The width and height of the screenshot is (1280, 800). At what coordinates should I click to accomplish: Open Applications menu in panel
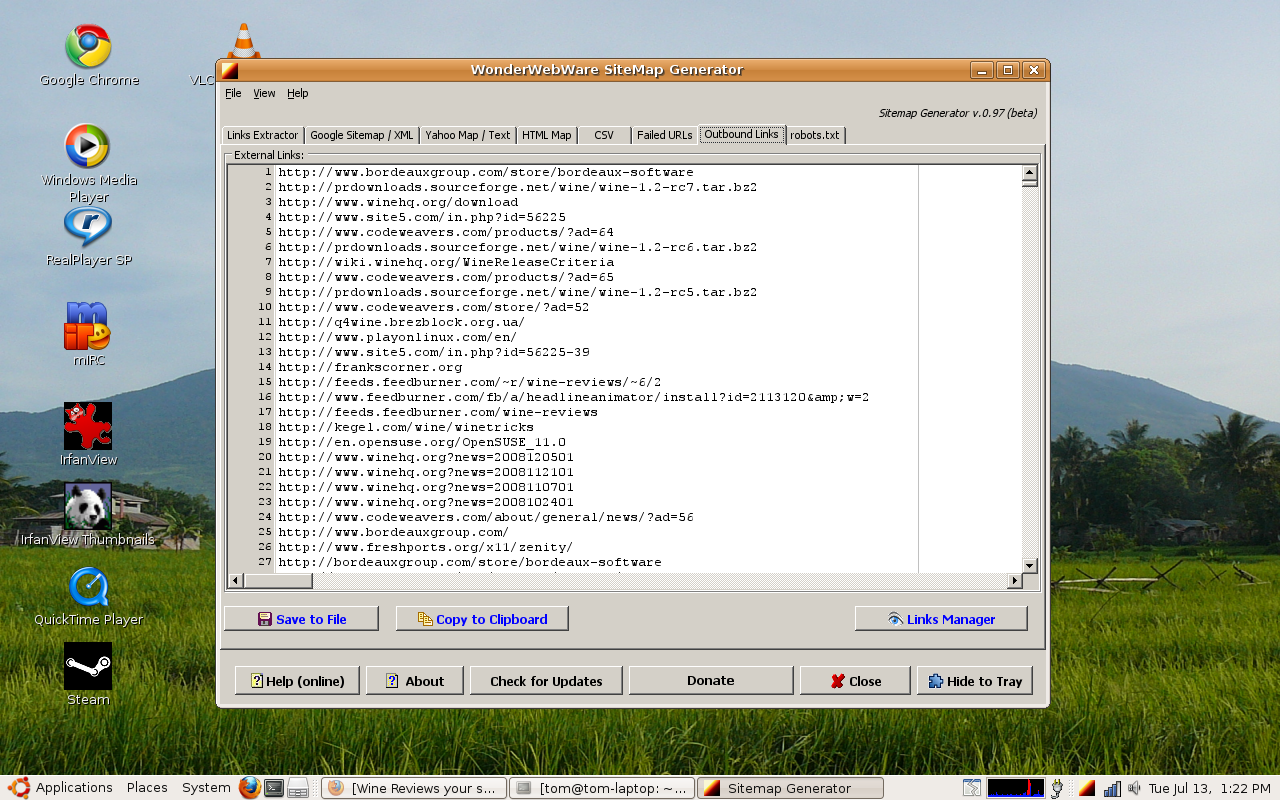click(74, 788)
